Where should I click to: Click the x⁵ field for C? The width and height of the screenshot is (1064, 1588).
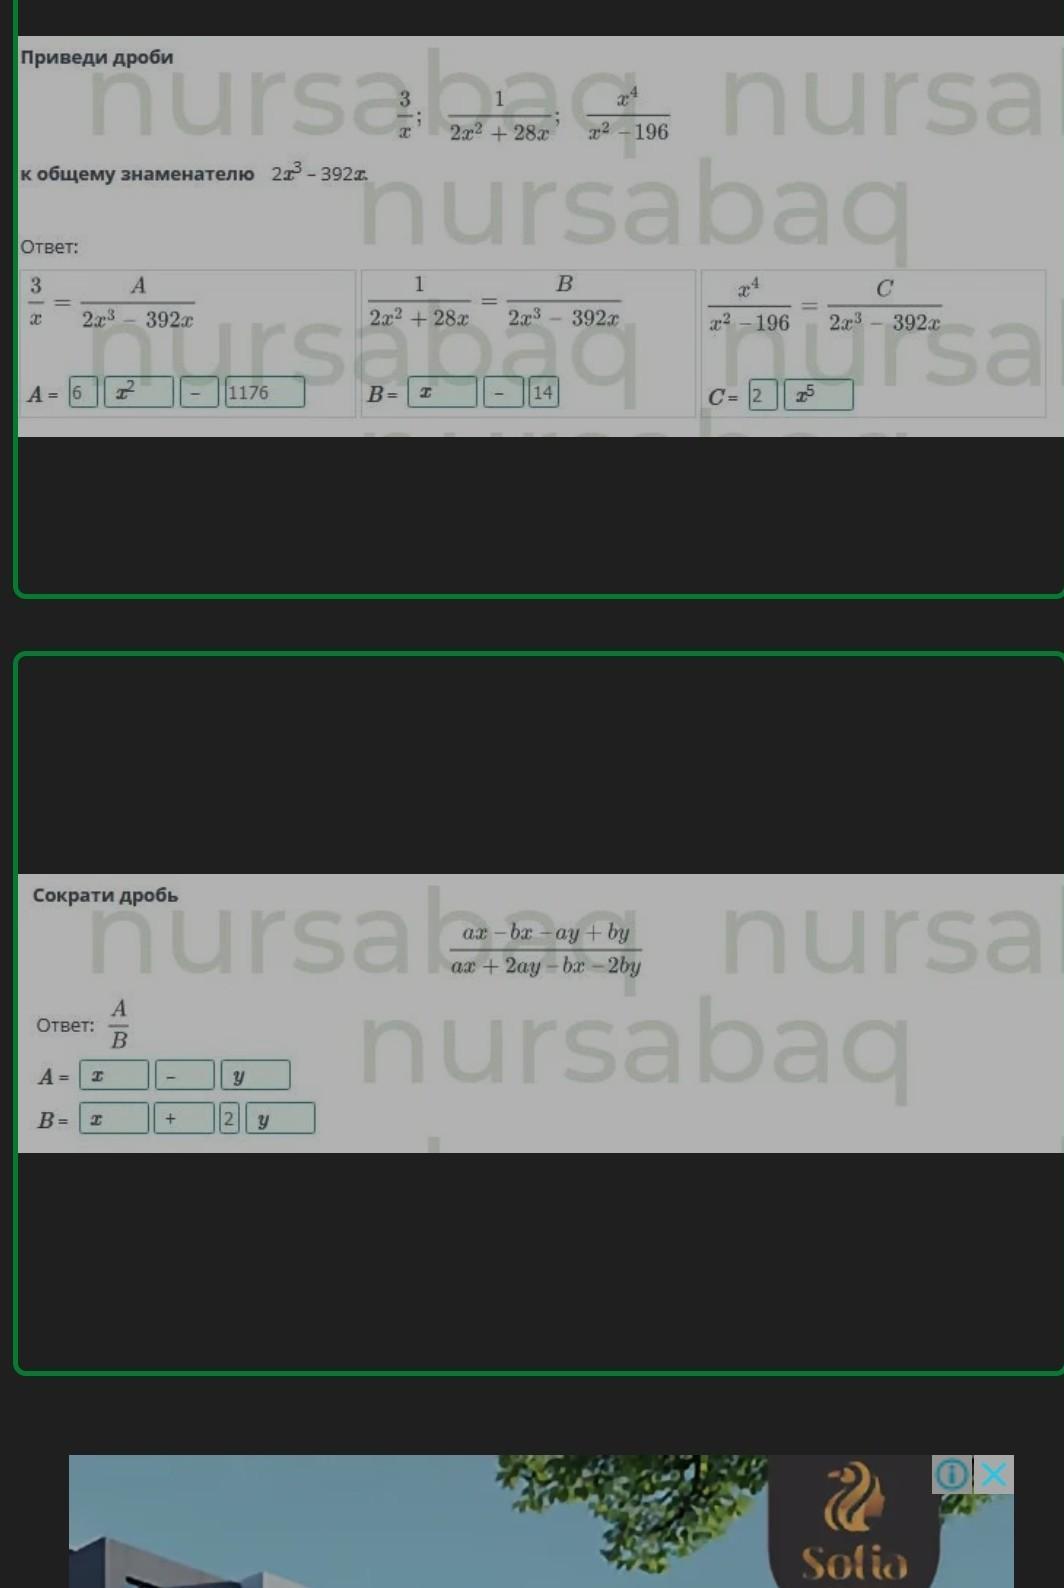point(819,395)
